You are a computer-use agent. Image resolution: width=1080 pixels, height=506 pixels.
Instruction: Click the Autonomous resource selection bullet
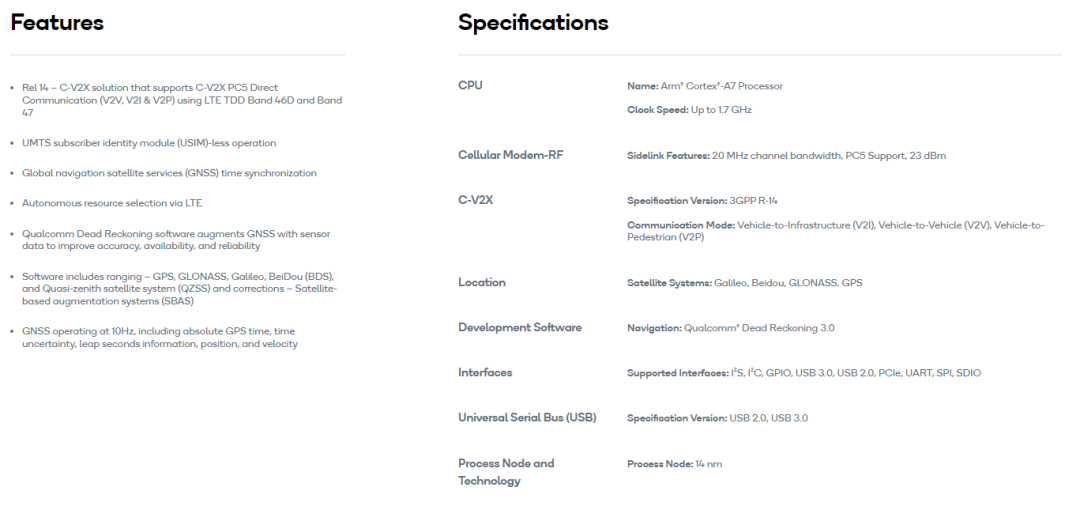[112, 203]
